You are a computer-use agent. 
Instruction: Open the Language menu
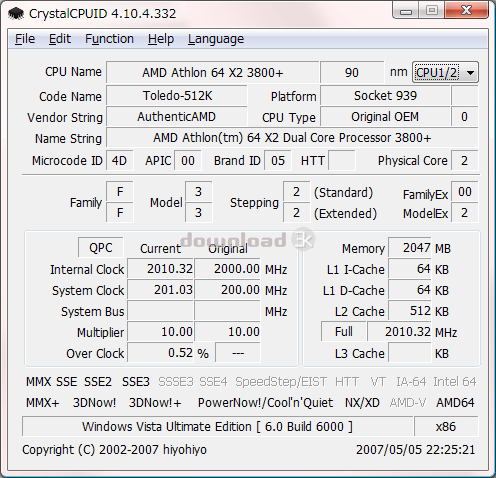point(216,39)
